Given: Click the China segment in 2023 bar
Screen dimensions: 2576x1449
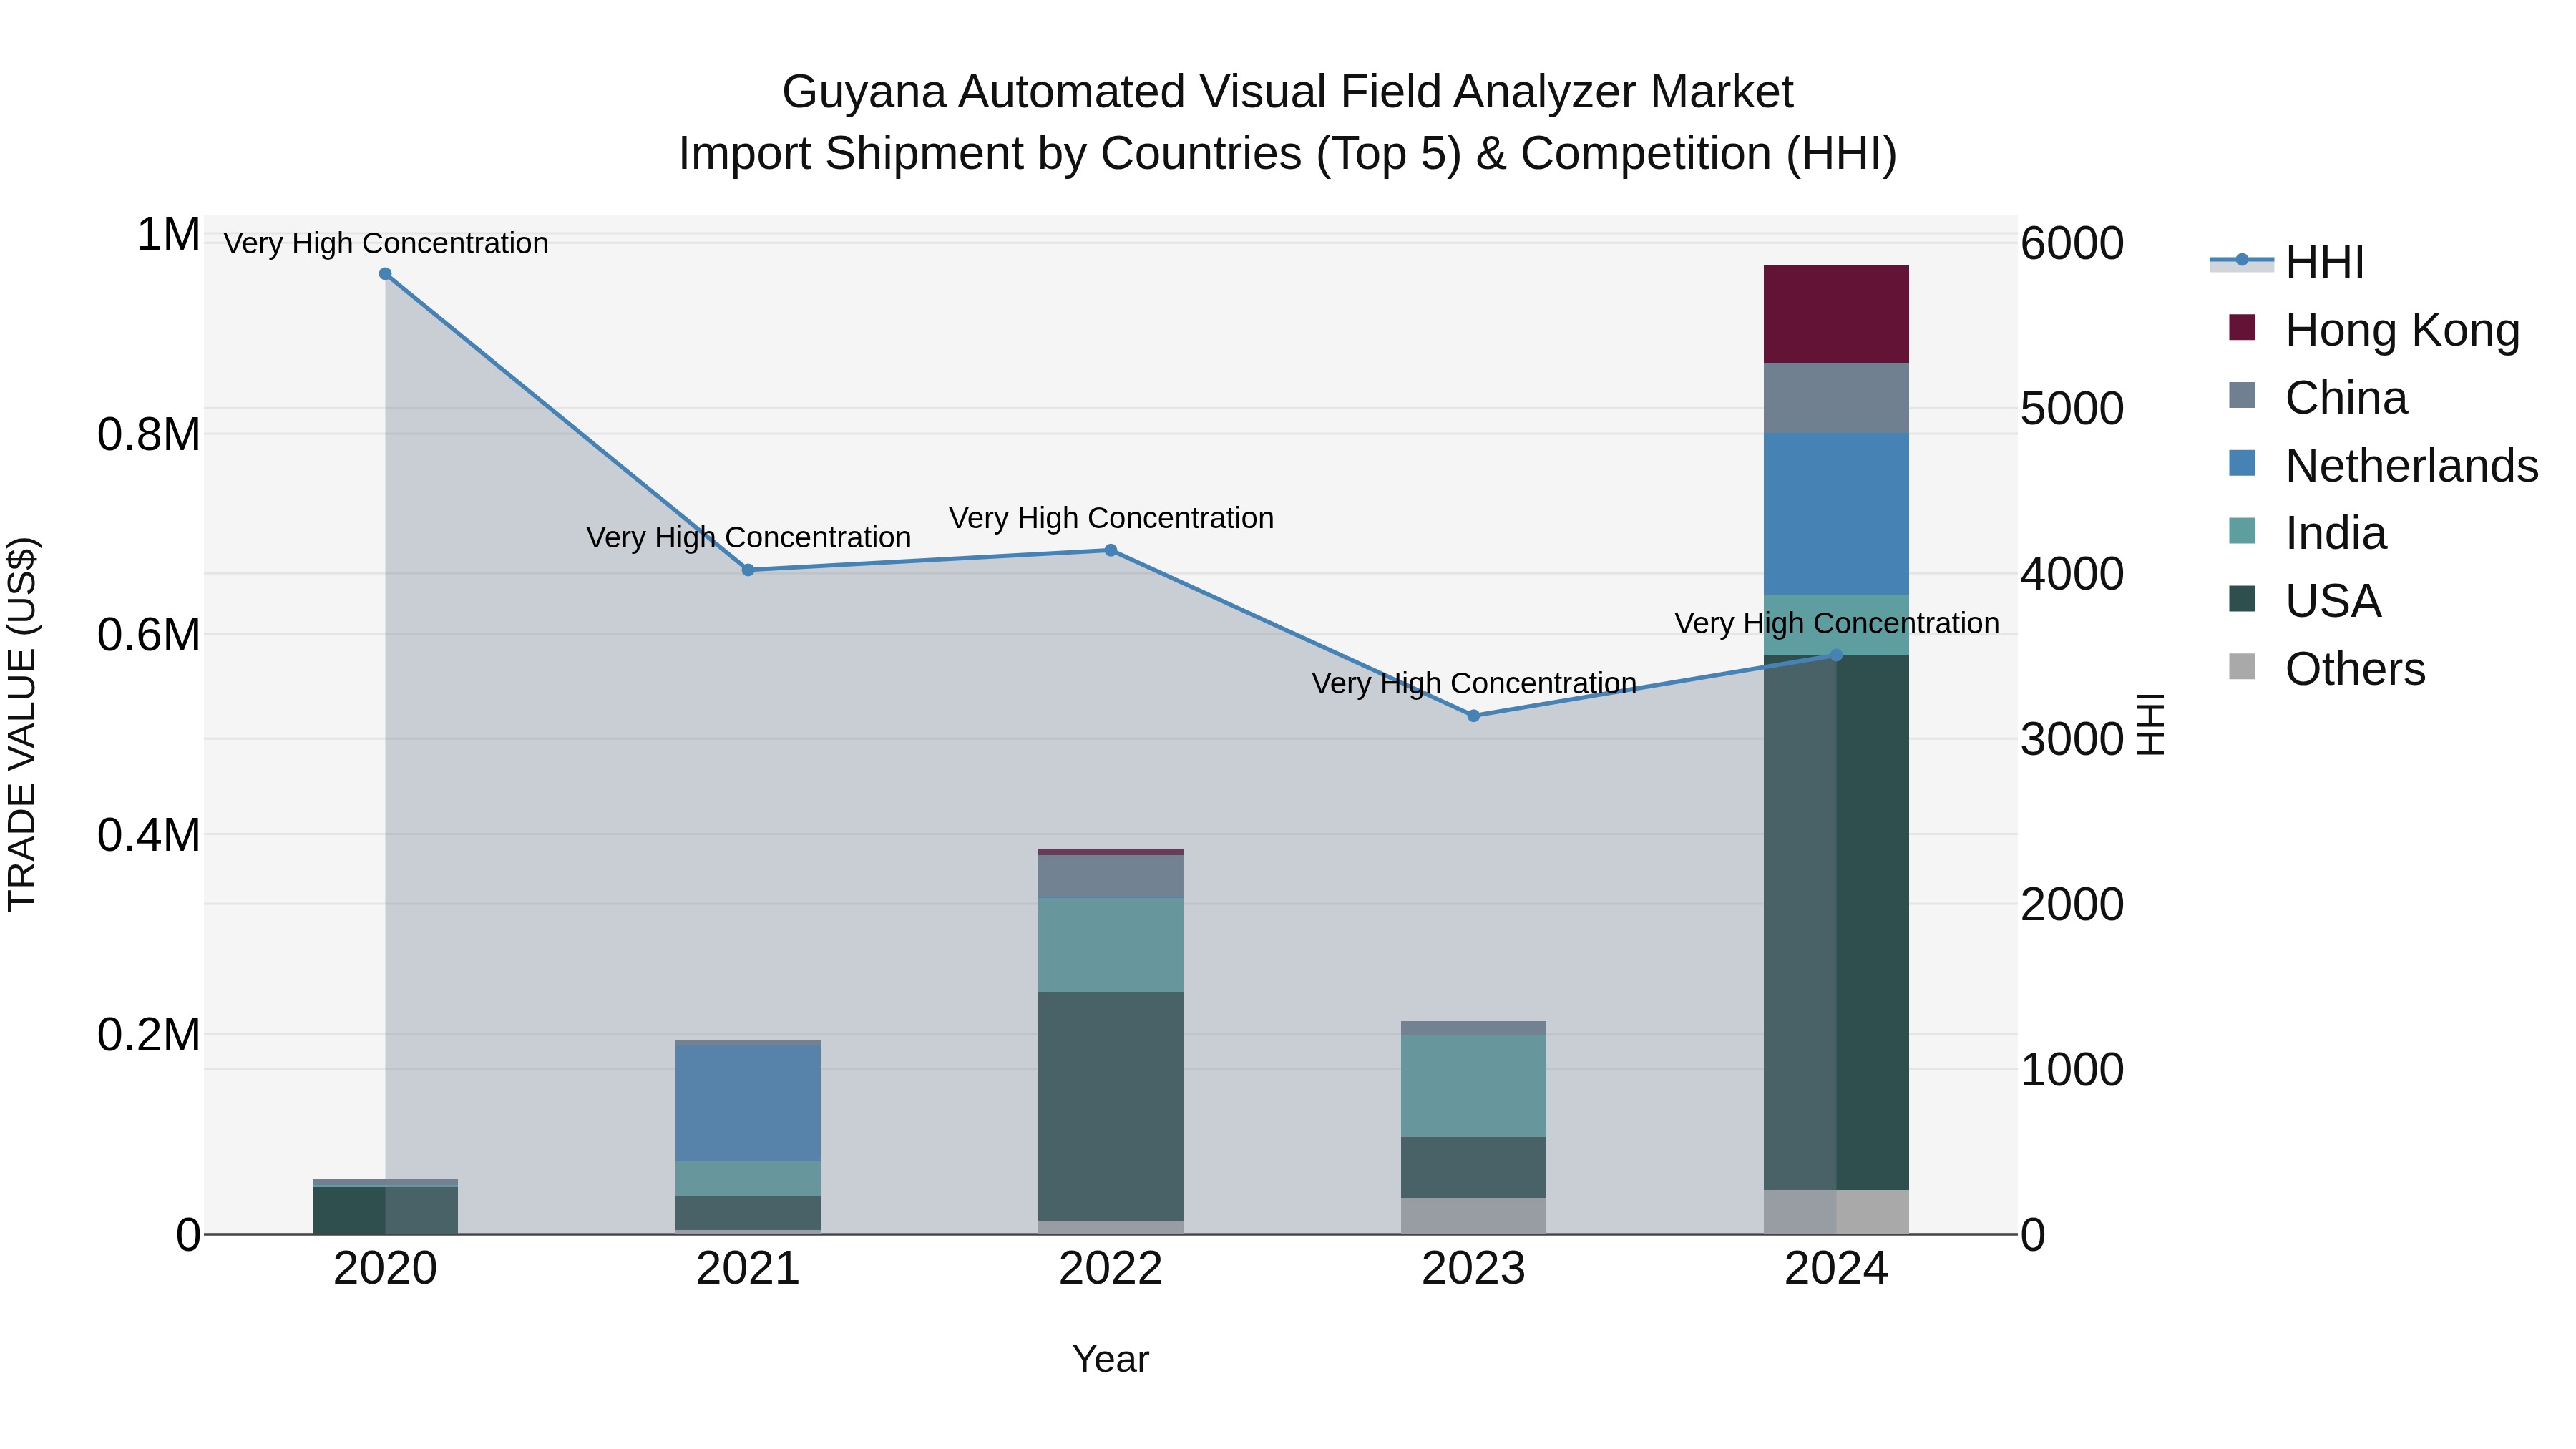Looking at the screenshot, I should (1473, 1028).
